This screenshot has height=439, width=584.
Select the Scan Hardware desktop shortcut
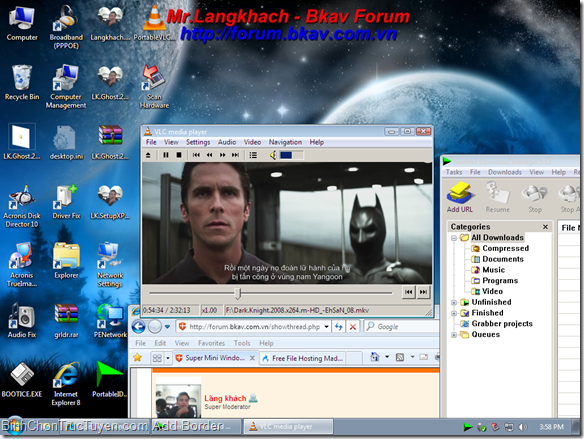[155, 86]
